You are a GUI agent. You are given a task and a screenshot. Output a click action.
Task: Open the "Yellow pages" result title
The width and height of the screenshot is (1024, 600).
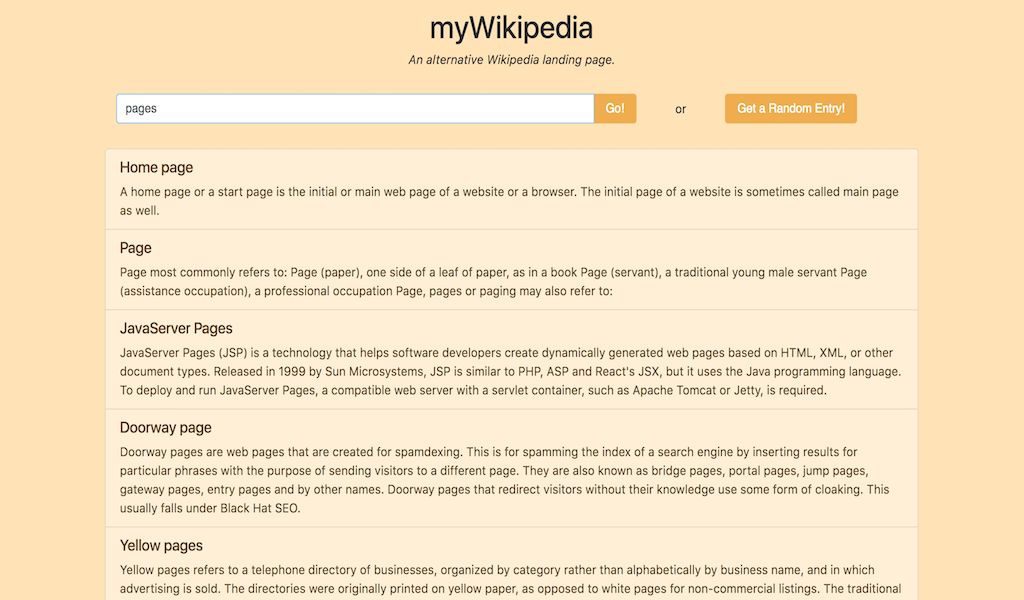click(161, 546)
